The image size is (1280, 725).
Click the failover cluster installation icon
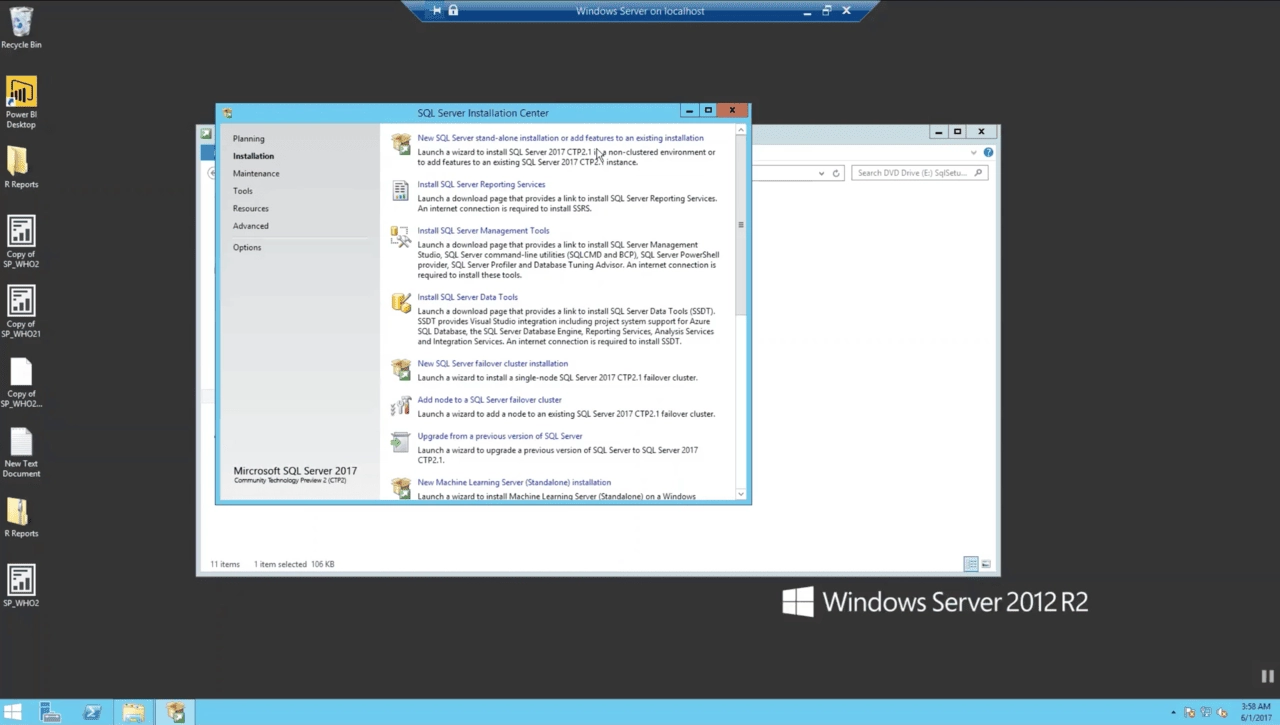click(401, 369)
